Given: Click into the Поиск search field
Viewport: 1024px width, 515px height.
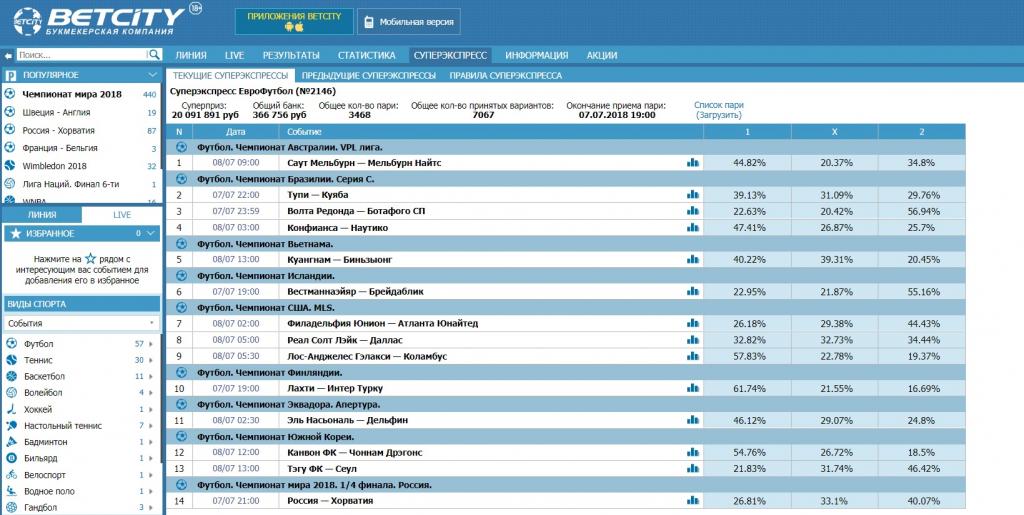Looking at the screenshot, I should click(x=80, y=55).
